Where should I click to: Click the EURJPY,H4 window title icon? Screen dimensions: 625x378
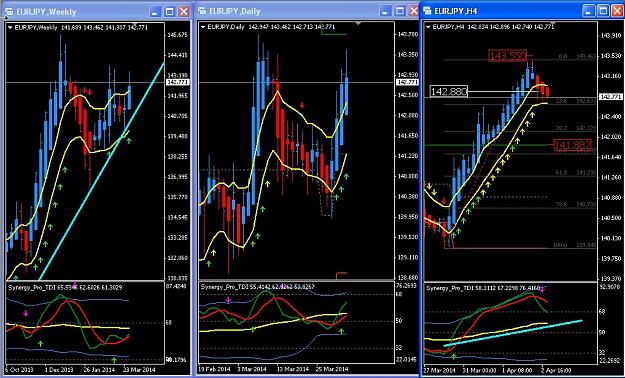click(428, 11)
